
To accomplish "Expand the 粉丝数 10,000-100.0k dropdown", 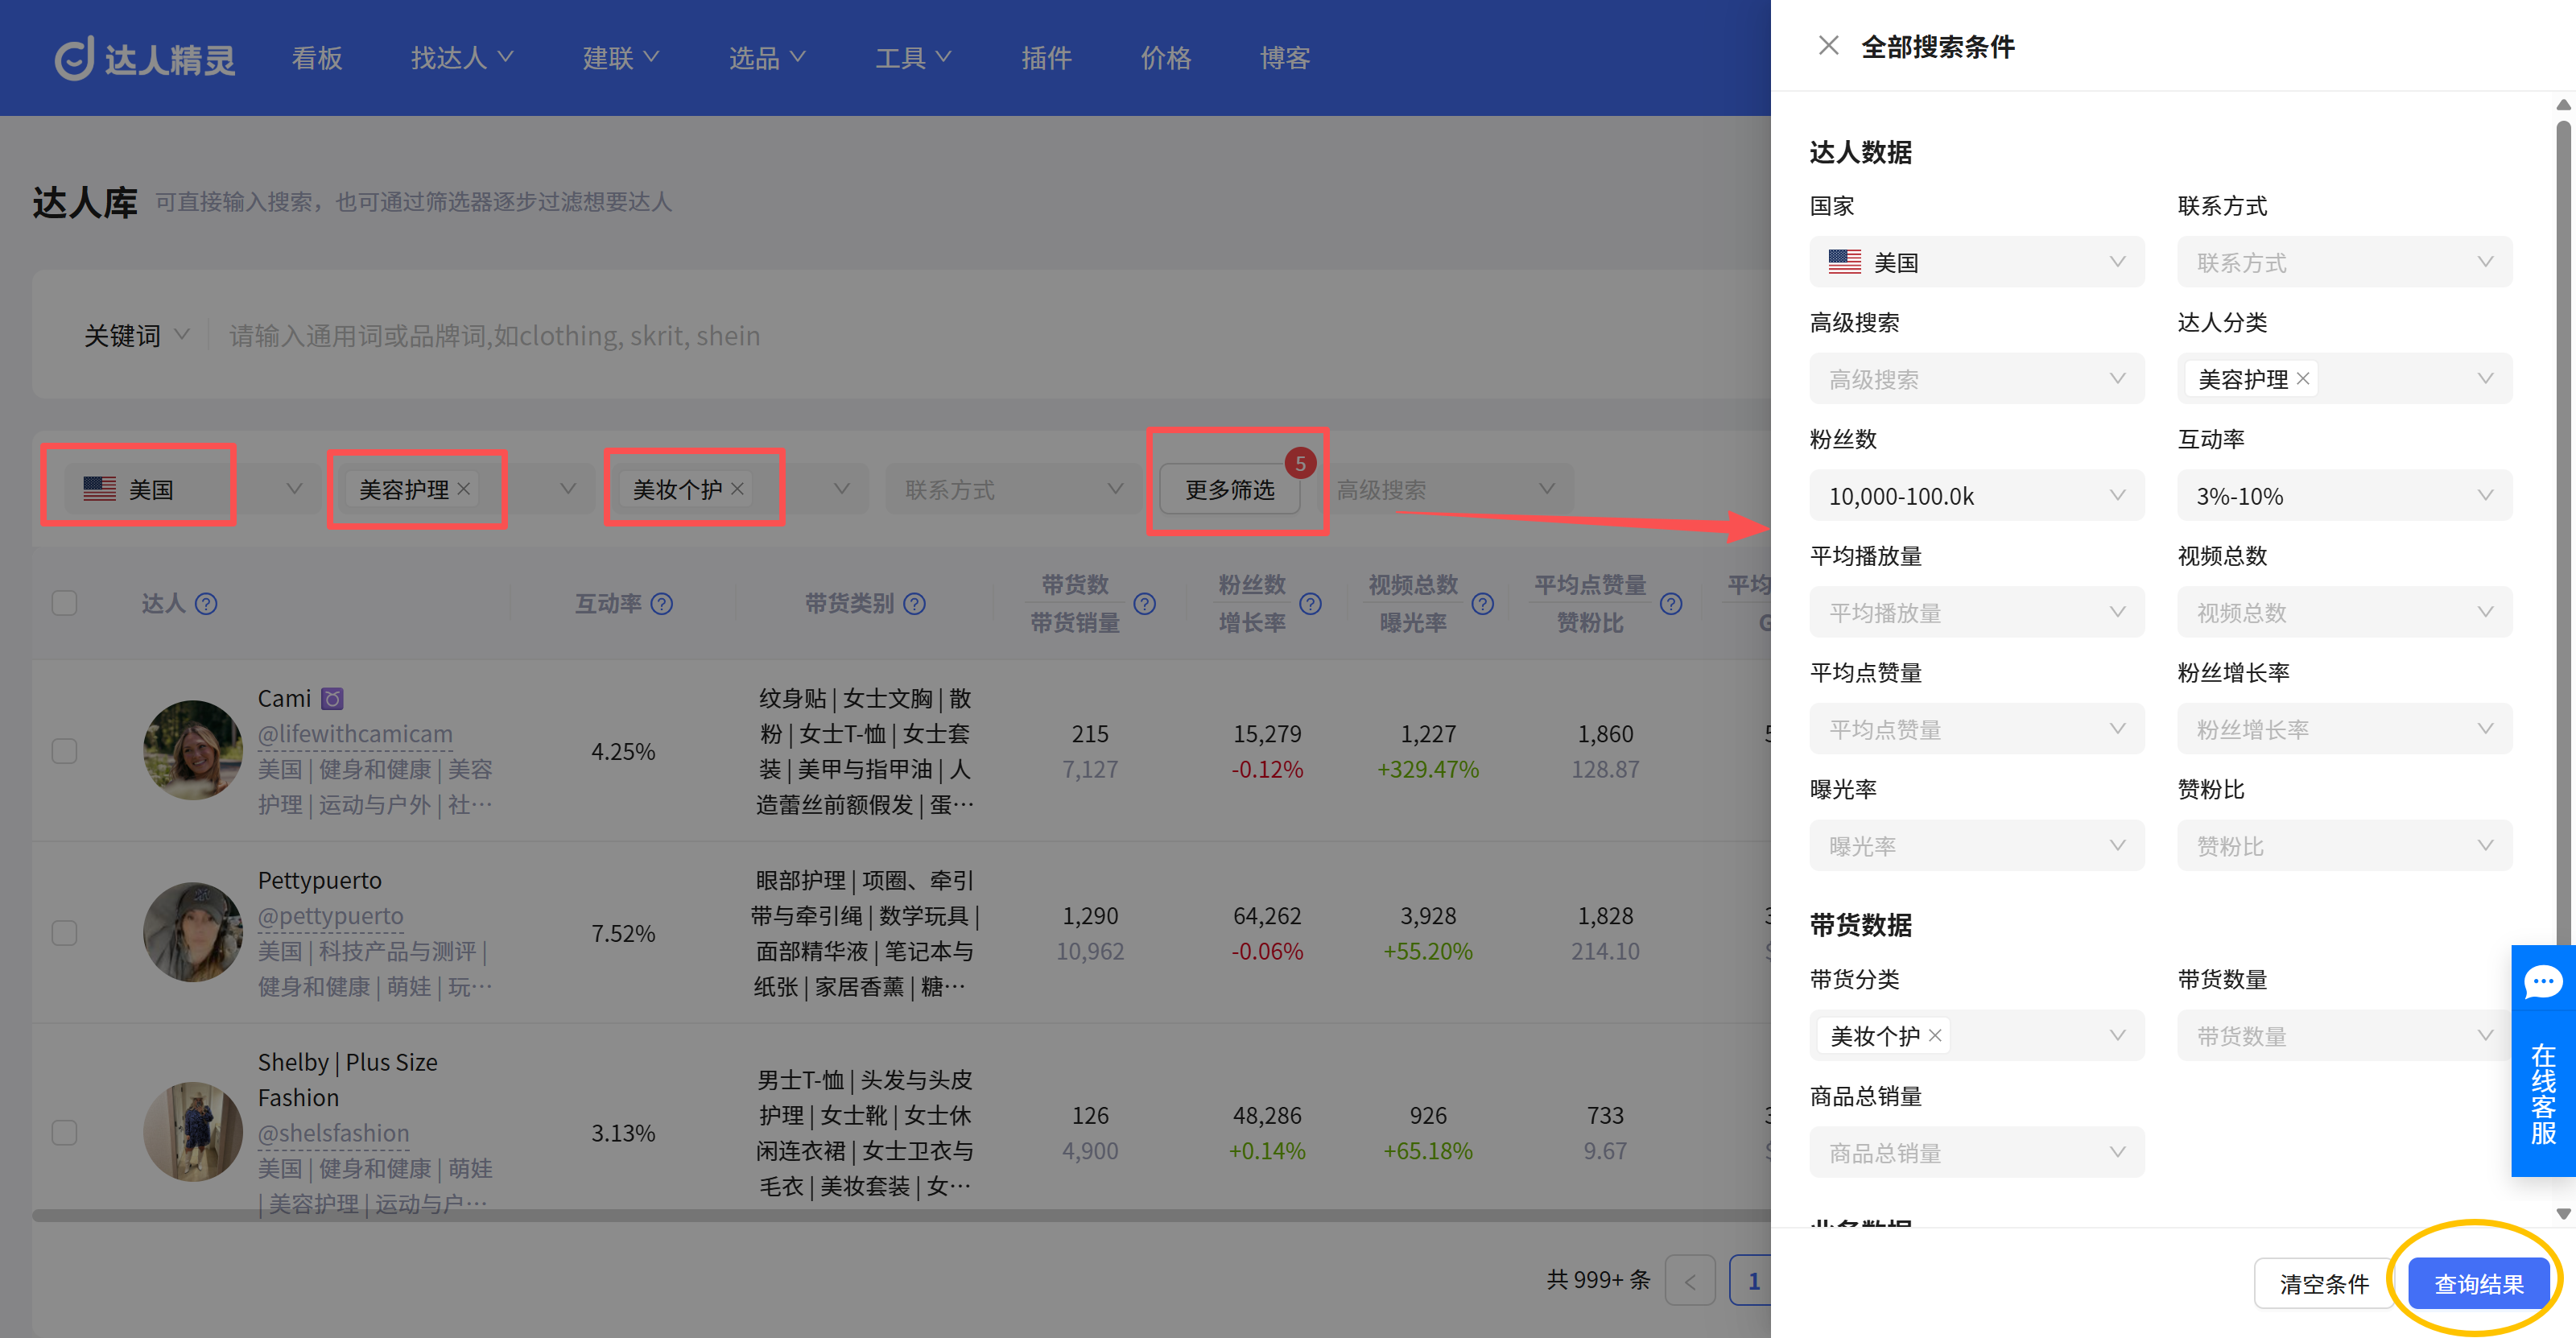I will click(1976, 496).
